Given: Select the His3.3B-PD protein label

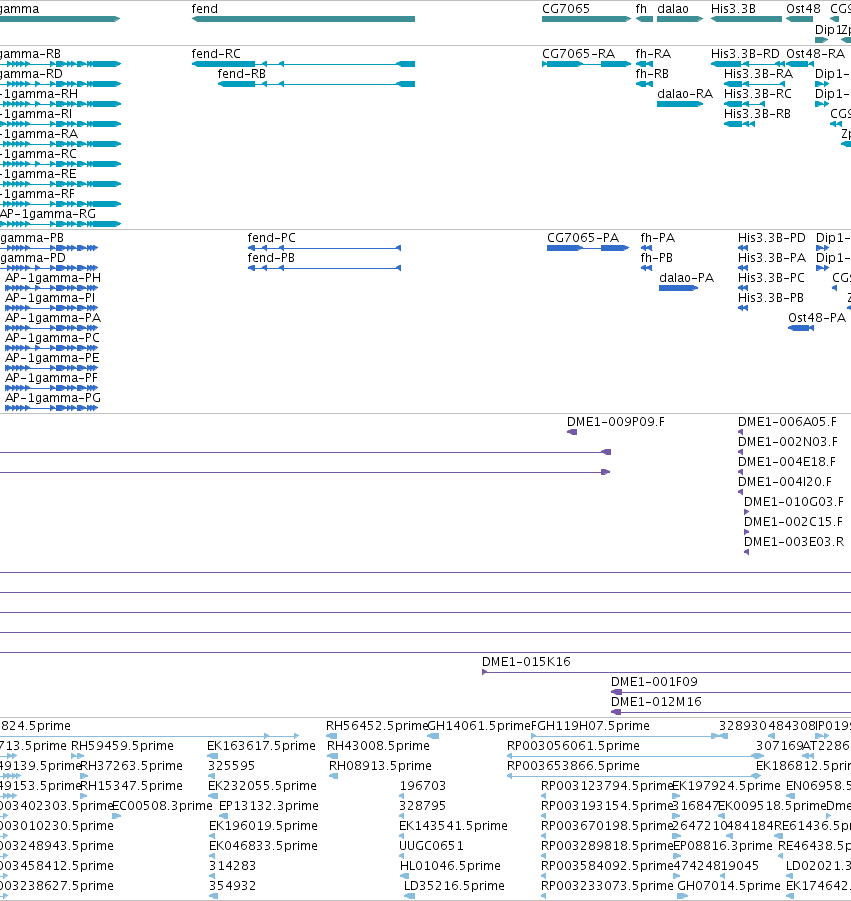Looking at the screenshot, I should [x=772, y=237].
